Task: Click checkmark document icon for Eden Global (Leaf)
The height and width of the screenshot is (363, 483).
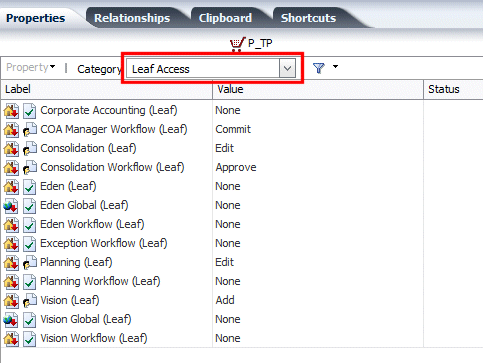Action: click(30, 206)
